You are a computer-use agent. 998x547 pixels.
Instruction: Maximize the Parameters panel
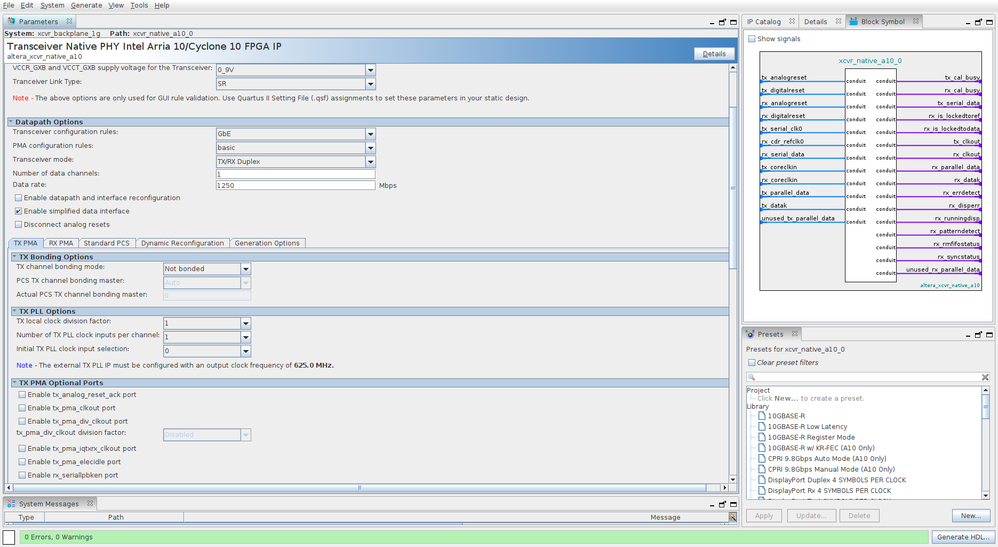(x=733, y=22)
